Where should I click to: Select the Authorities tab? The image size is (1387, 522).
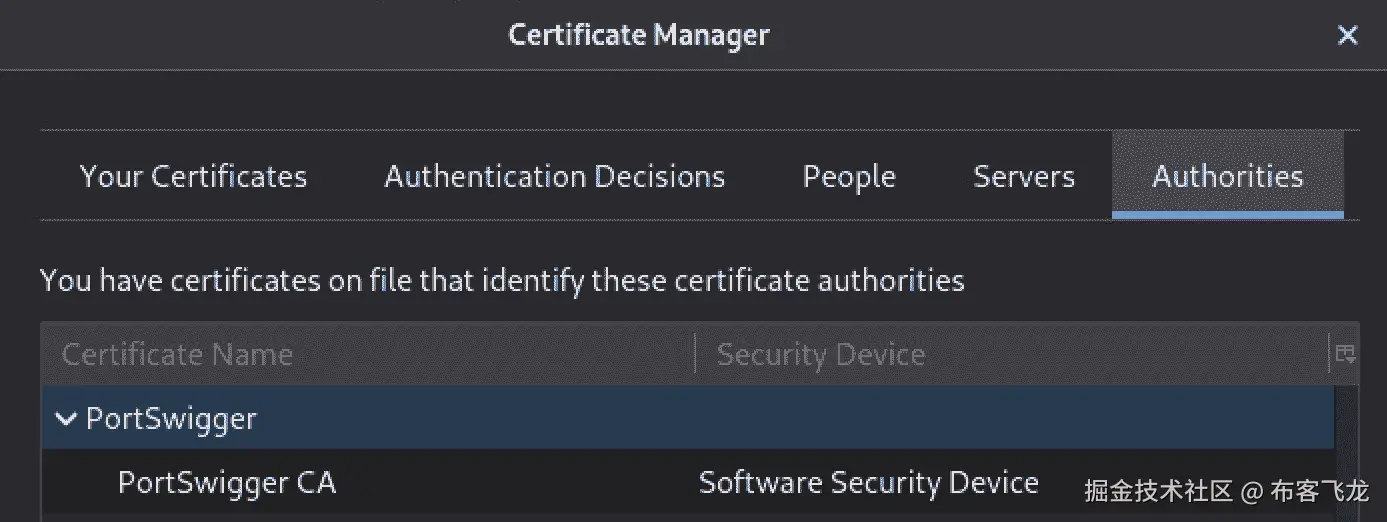1227,177
